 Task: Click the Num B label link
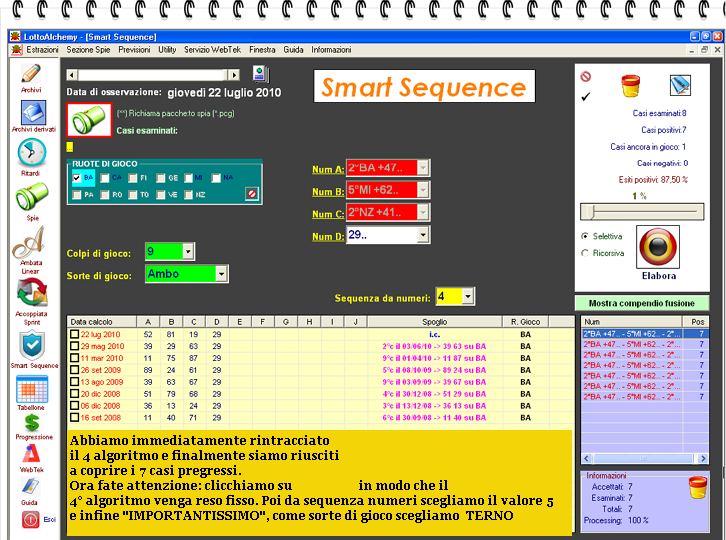[328, 192]
